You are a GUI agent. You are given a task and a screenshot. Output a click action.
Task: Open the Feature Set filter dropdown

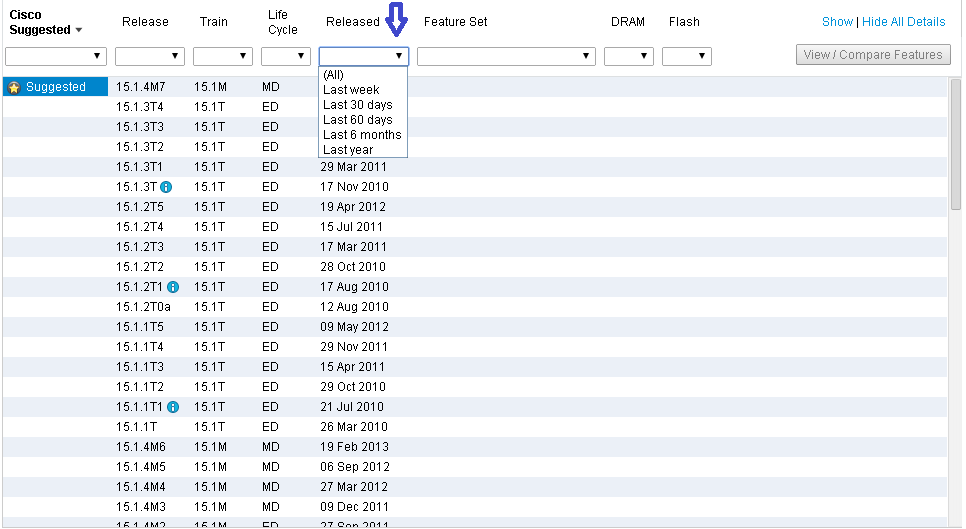coord(506,56)
